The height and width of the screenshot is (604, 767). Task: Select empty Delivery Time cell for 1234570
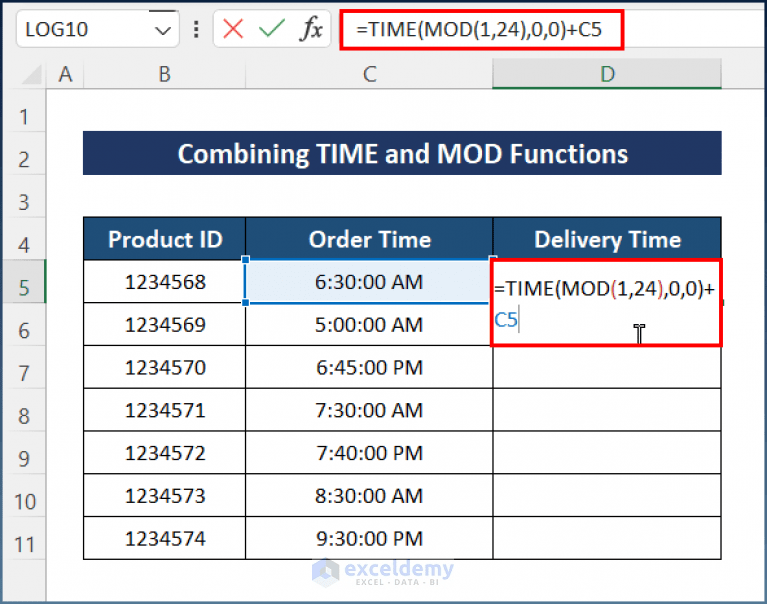pyautogui.click(x=607, y=367)
